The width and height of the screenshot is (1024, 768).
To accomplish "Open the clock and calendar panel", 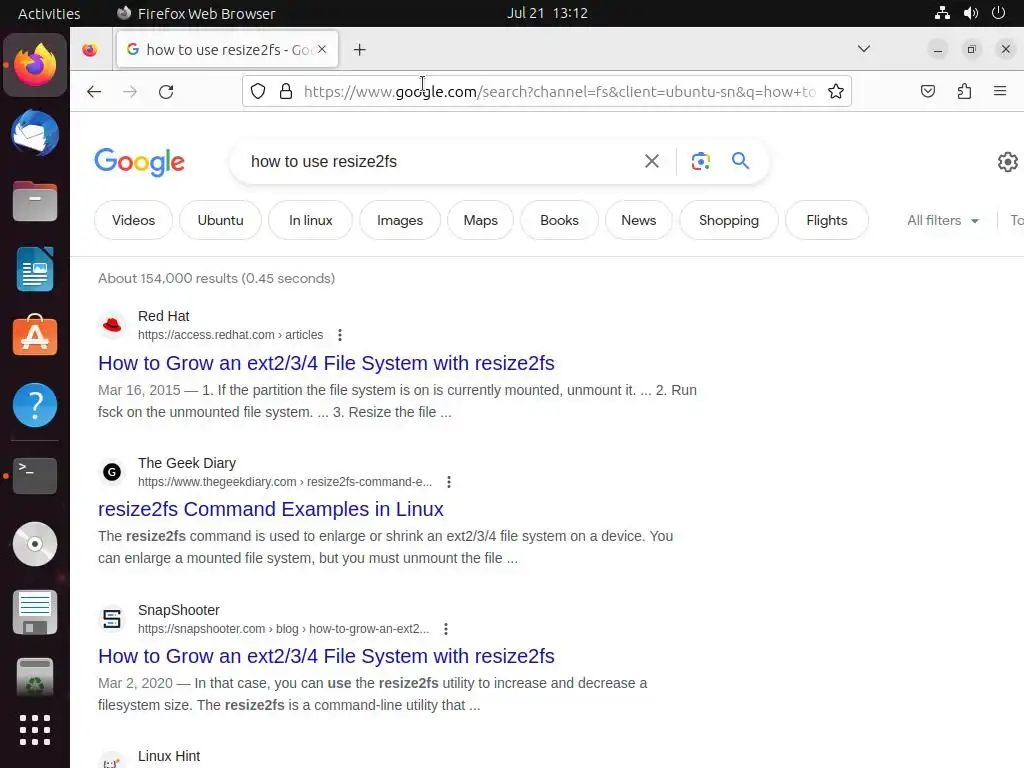I will pyautogui.click(x=547, y=13).
